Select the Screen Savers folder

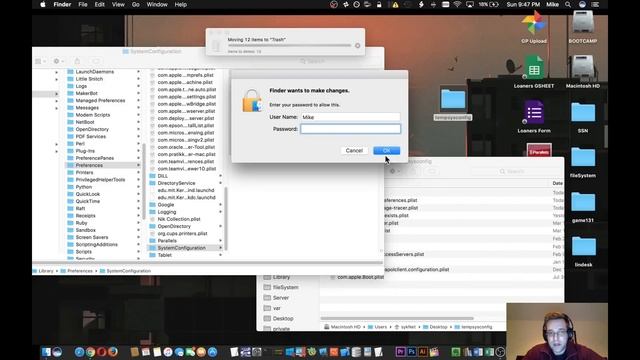91,237
